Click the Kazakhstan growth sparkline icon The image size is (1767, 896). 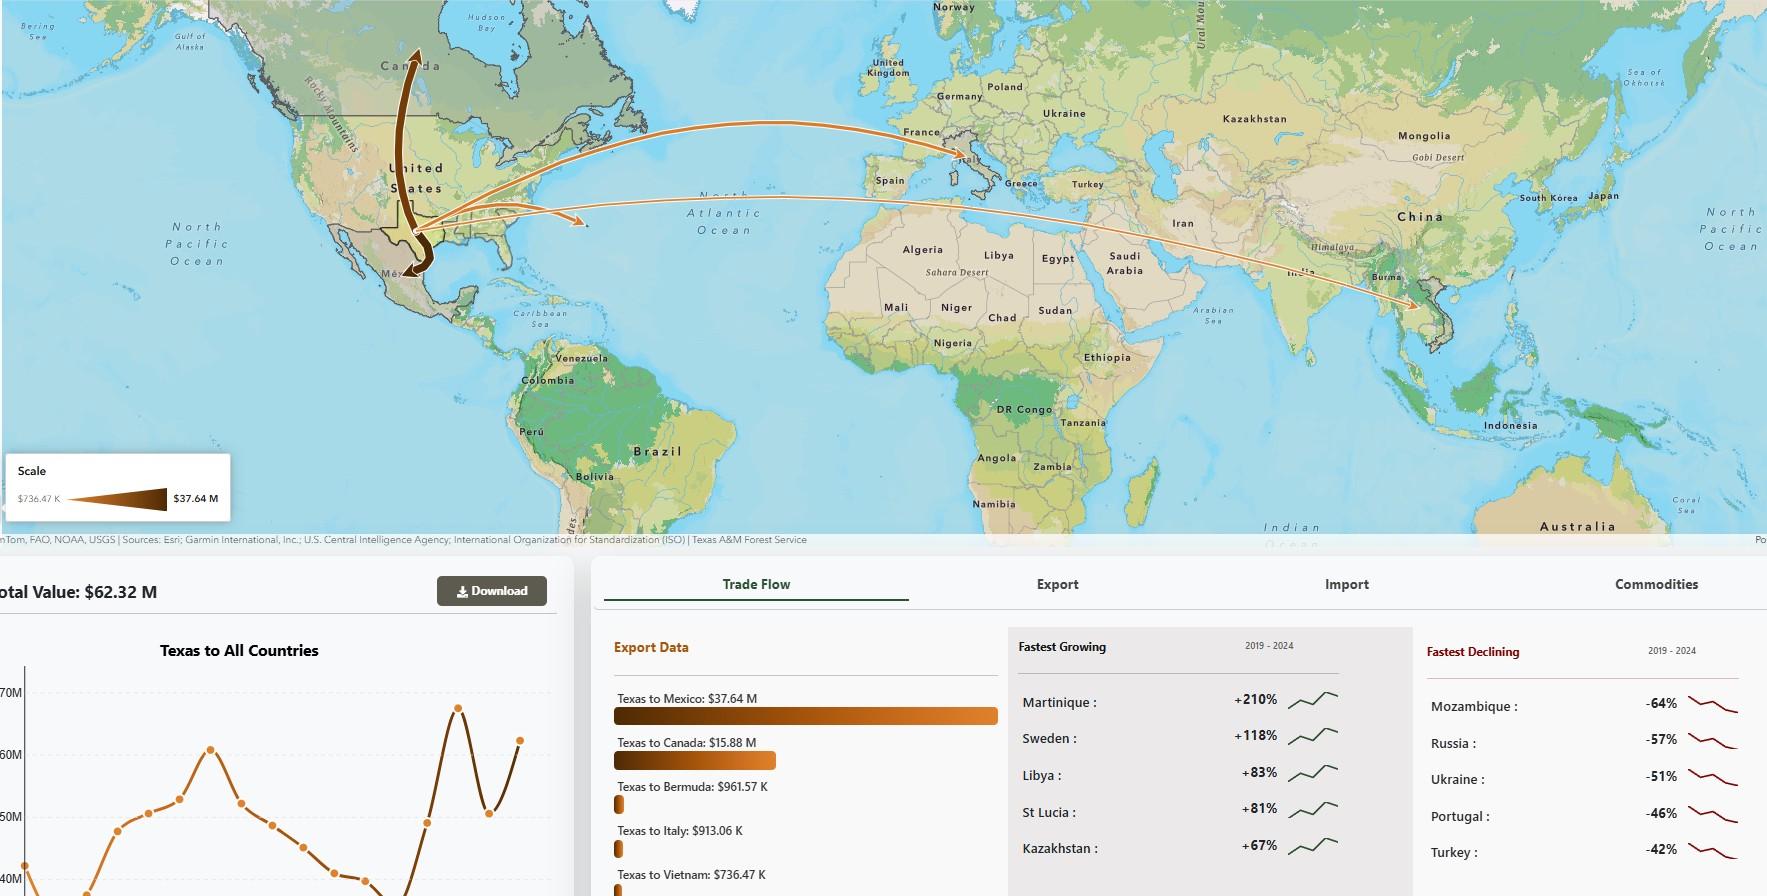click(x=1313, y=846)
